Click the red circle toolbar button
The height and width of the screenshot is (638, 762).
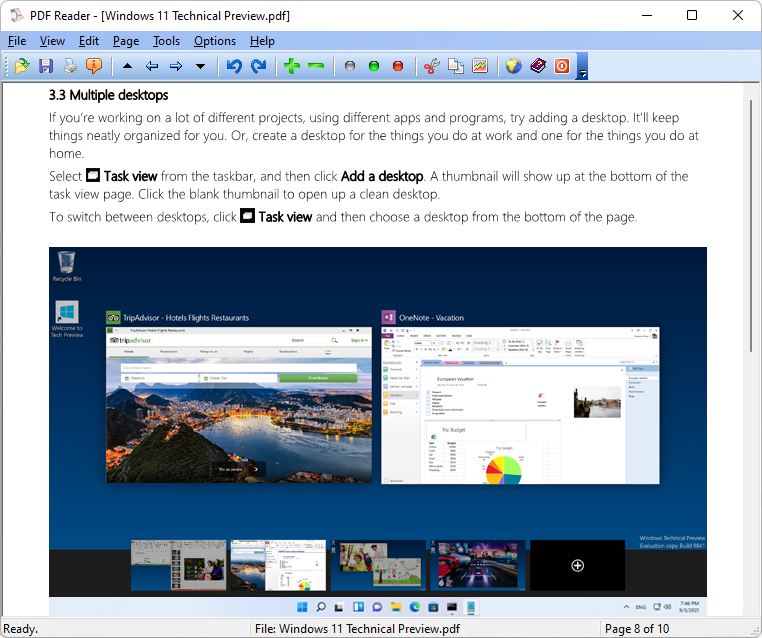tap(398, 66)
